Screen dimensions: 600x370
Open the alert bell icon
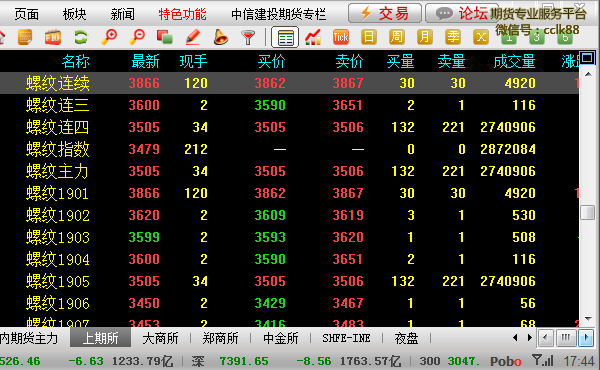click(220, 37)
